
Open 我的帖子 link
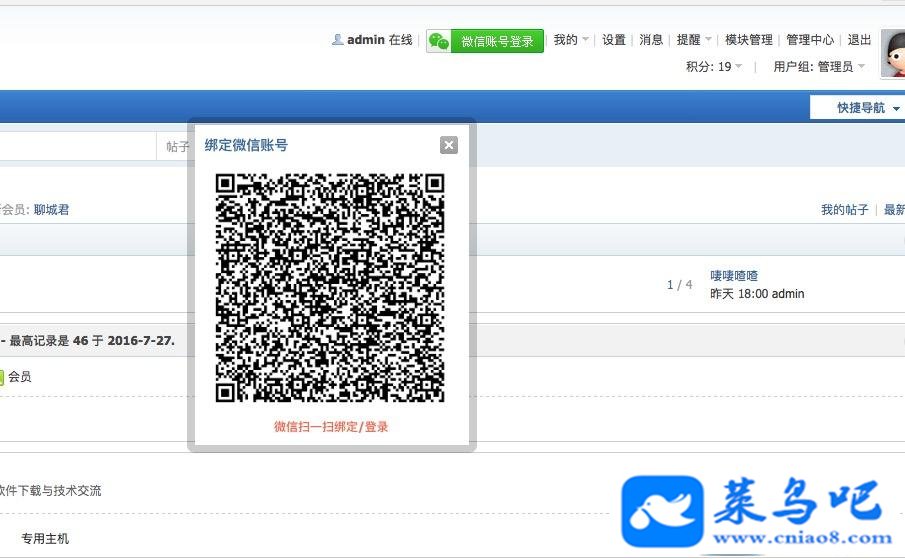point(844,209)
